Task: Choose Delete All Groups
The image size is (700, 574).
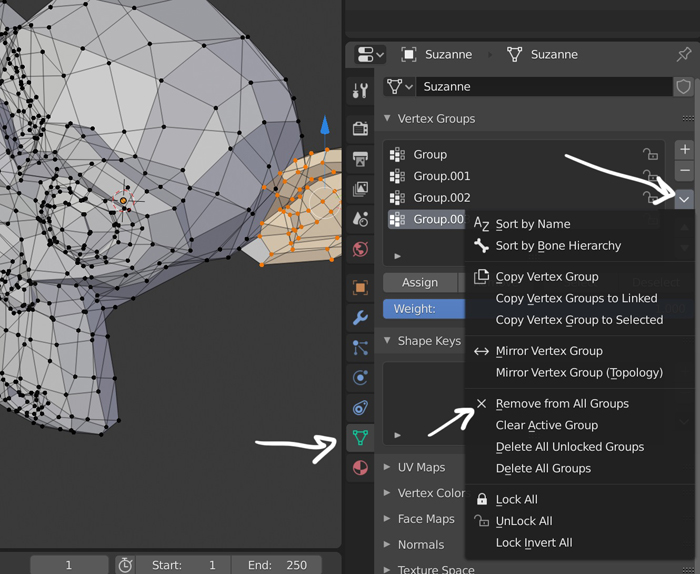Action: click(579, 469)
